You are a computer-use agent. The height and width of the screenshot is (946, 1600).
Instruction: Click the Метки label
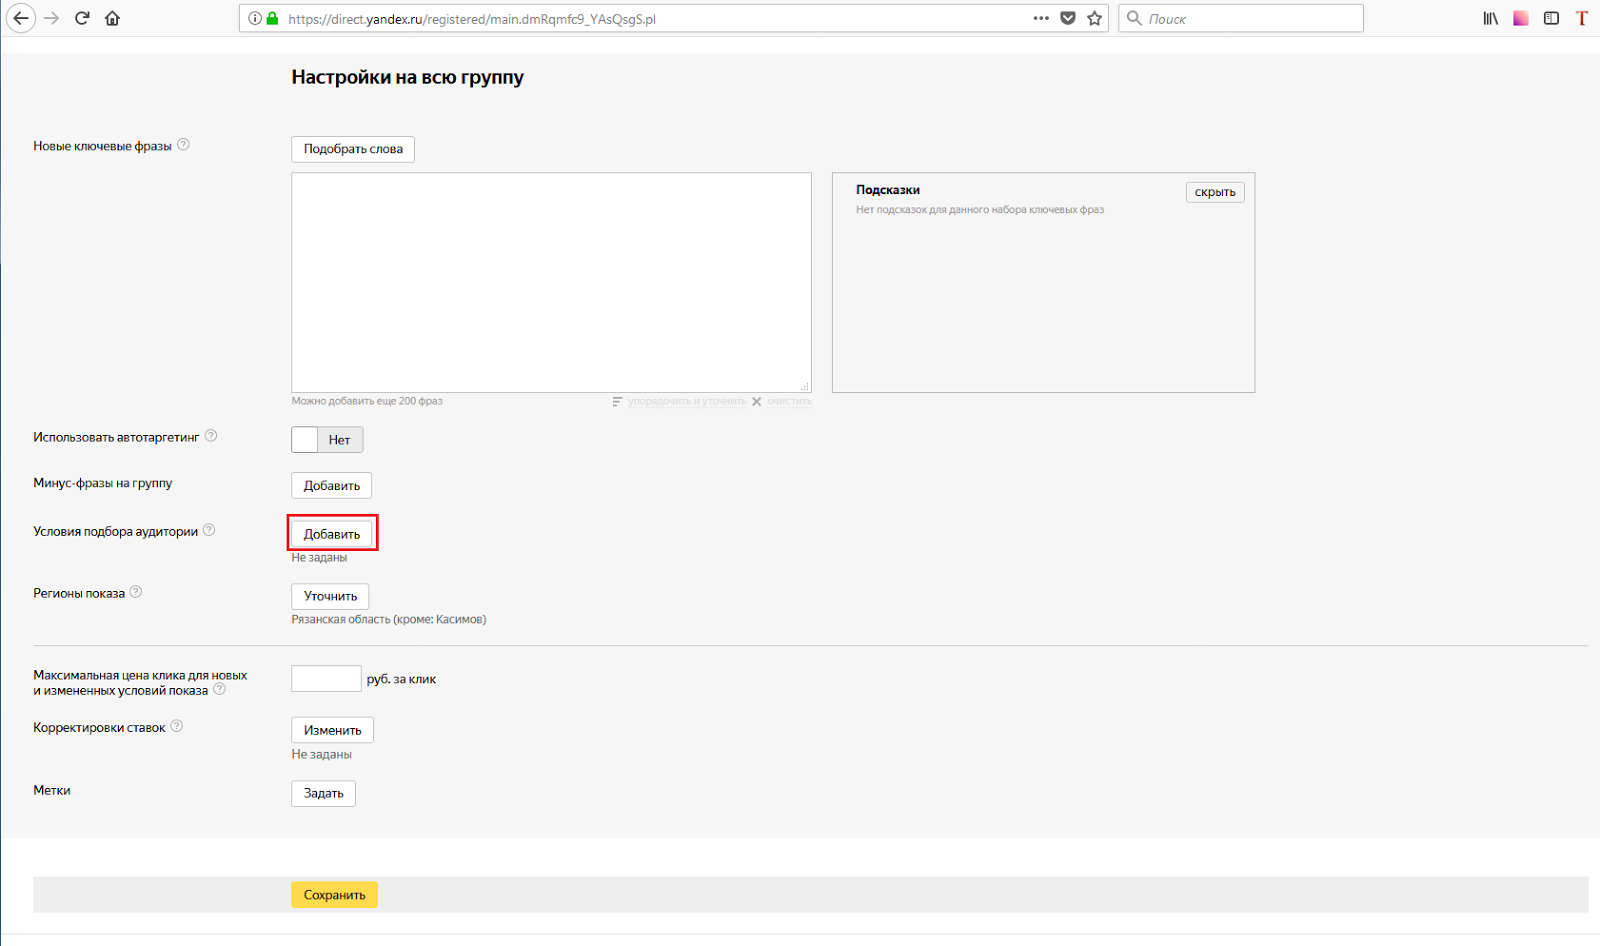pyautogui.click(x=52, y=790)
